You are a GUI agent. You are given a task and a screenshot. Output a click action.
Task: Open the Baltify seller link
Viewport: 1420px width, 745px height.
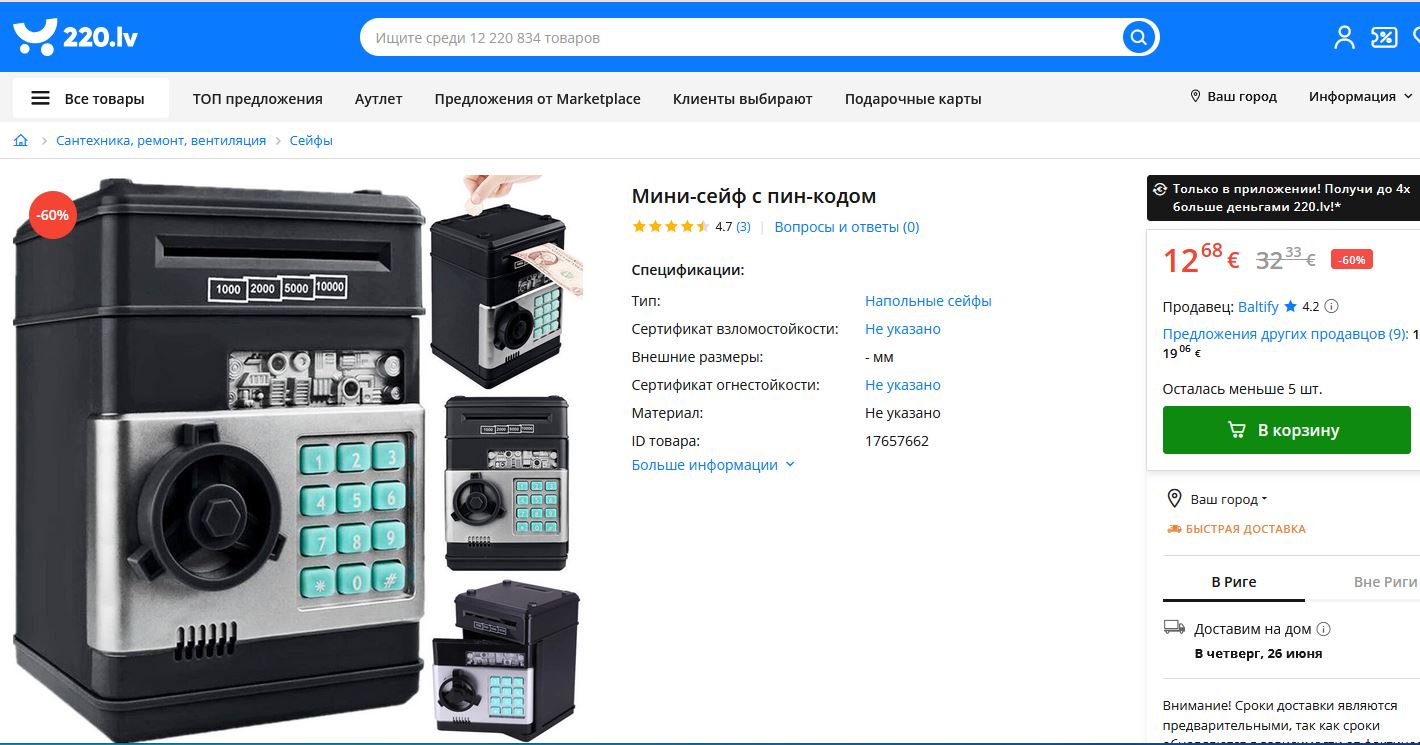pyautogui.click(x=1258, y=307)
